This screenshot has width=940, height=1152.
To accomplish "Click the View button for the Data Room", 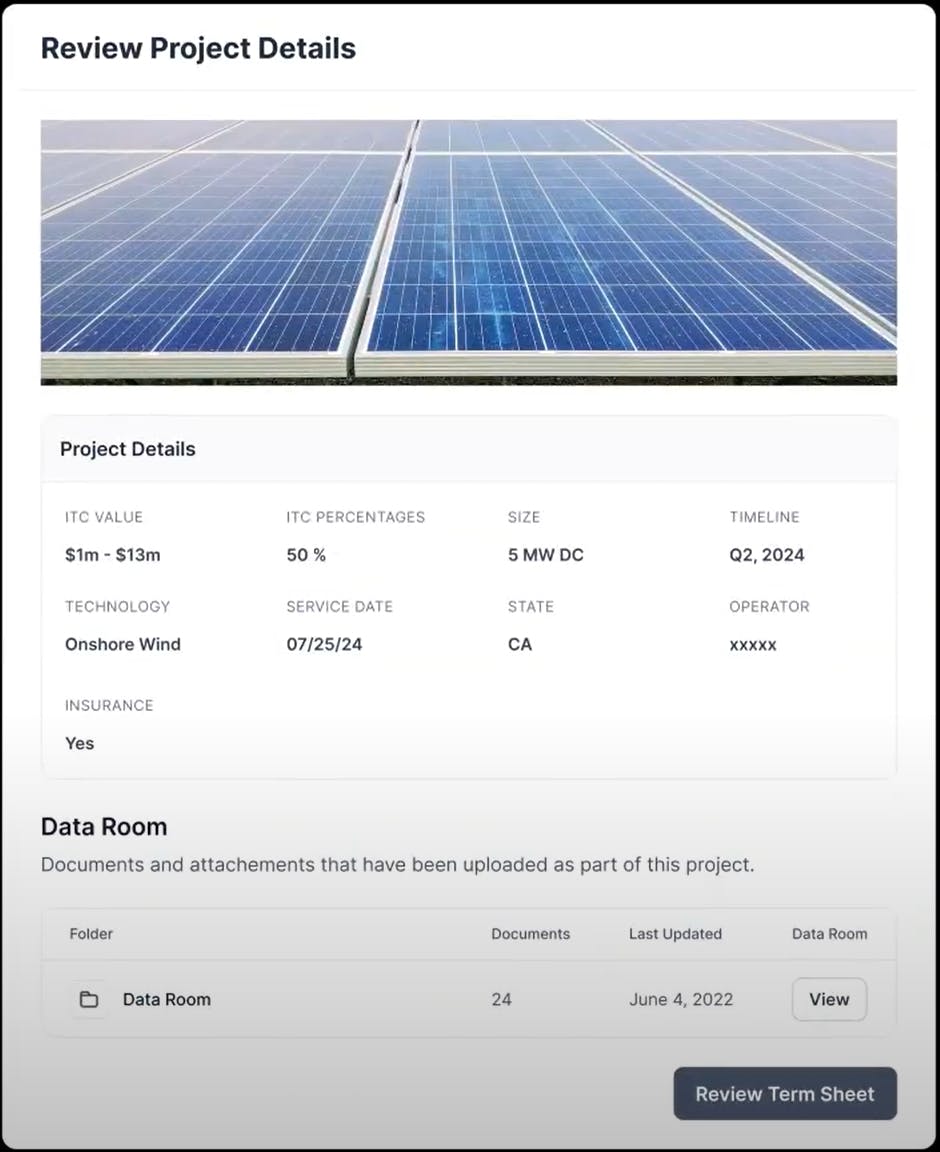I will (x=829, y=999).
